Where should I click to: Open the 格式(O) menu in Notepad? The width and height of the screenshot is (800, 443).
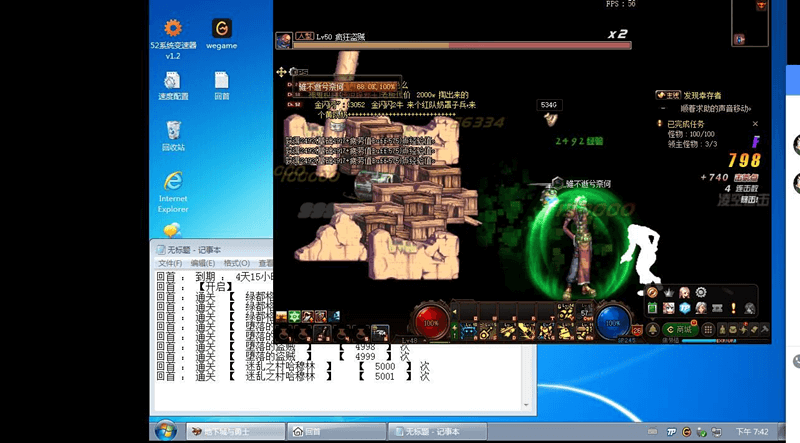click(x=236, y=263)
